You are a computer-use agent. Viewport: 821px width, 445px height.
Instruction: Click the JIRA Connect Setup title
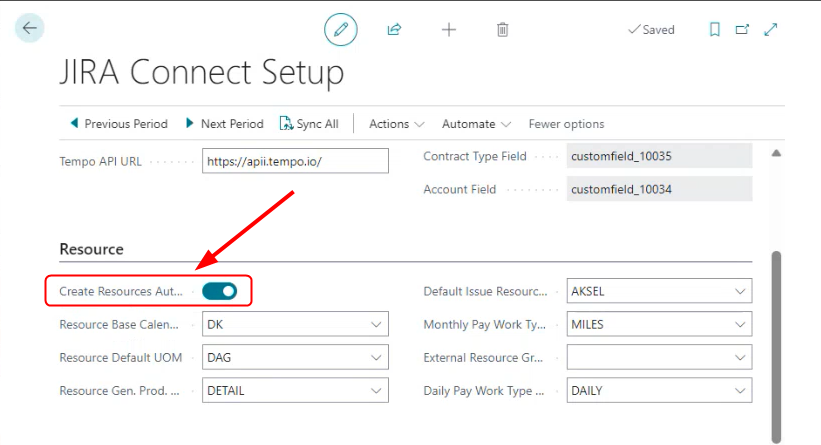tap(202, 72)
